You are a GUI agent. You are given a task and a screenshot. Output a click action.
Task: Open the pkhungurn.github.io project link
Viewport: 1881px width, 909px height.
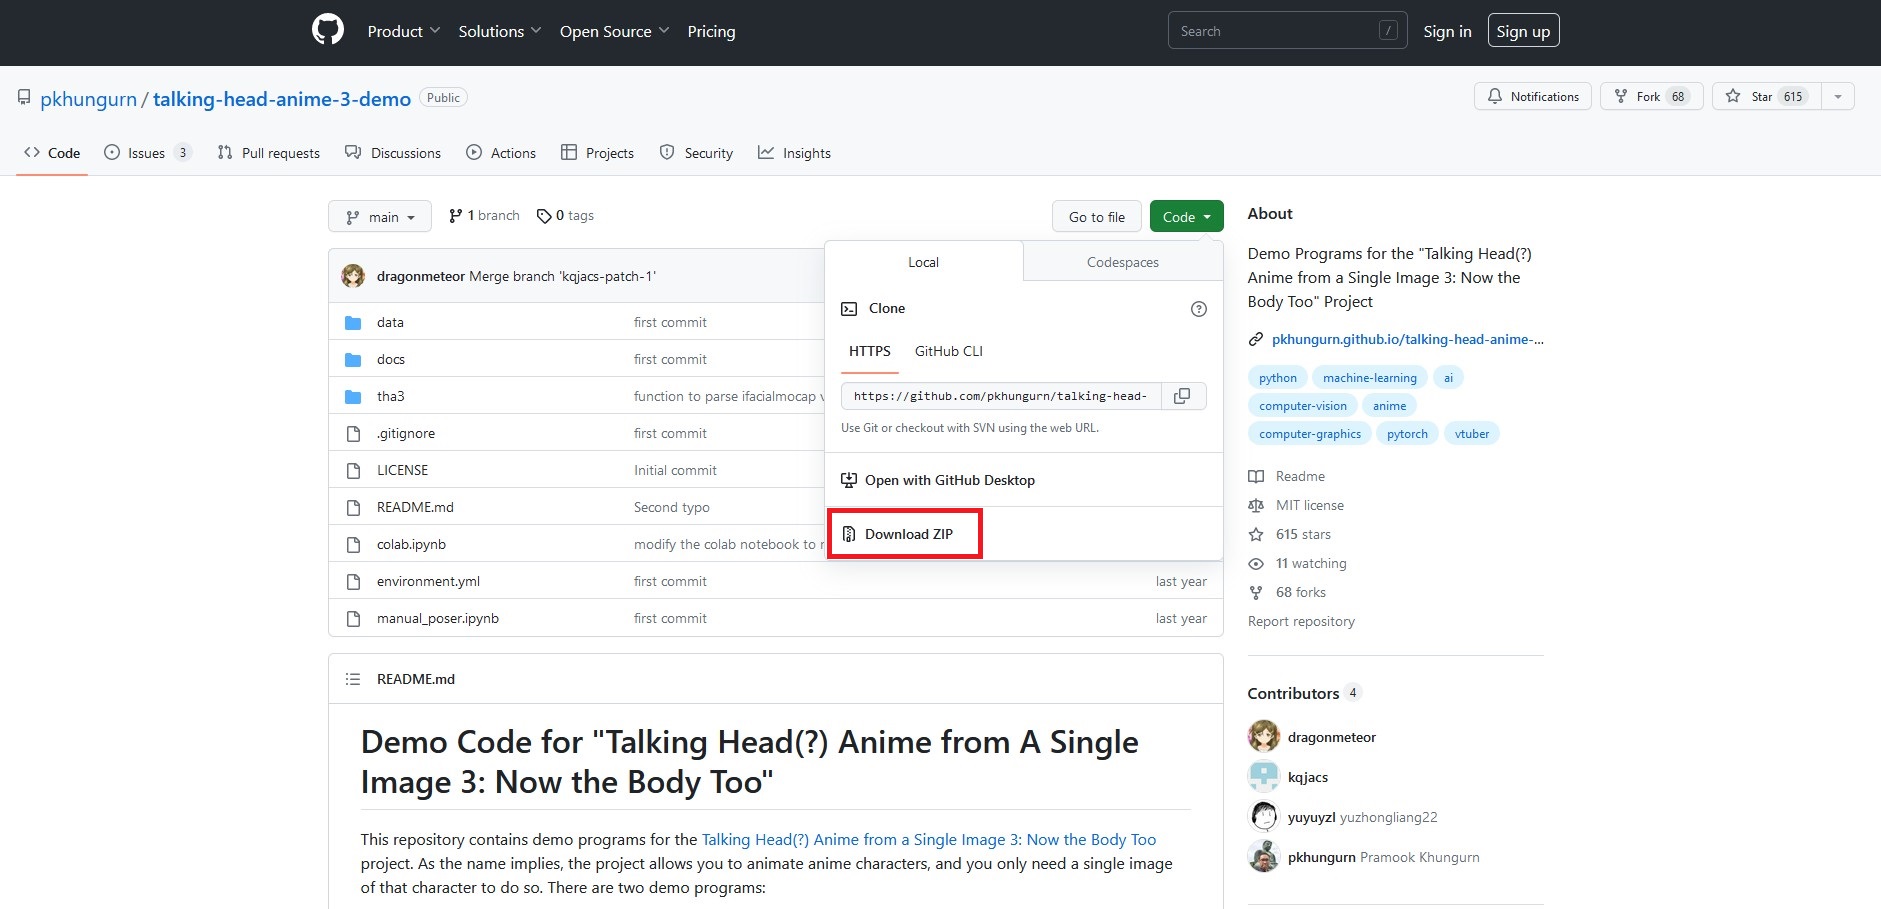(1406, 339)
